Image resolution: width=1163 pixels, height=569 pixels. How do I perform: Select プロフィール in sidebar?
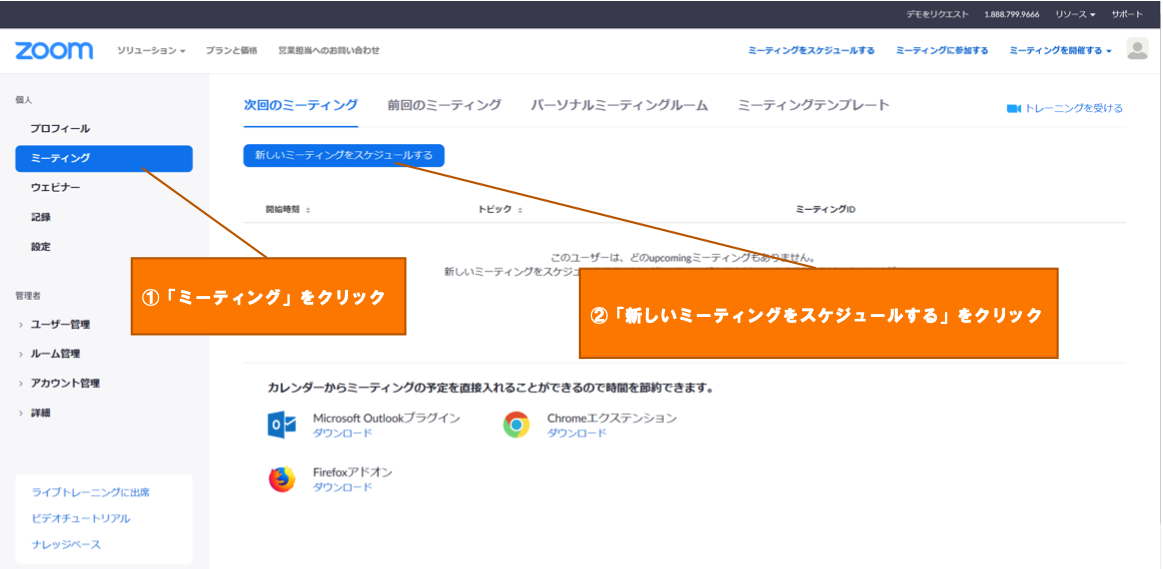click(60, 128)
